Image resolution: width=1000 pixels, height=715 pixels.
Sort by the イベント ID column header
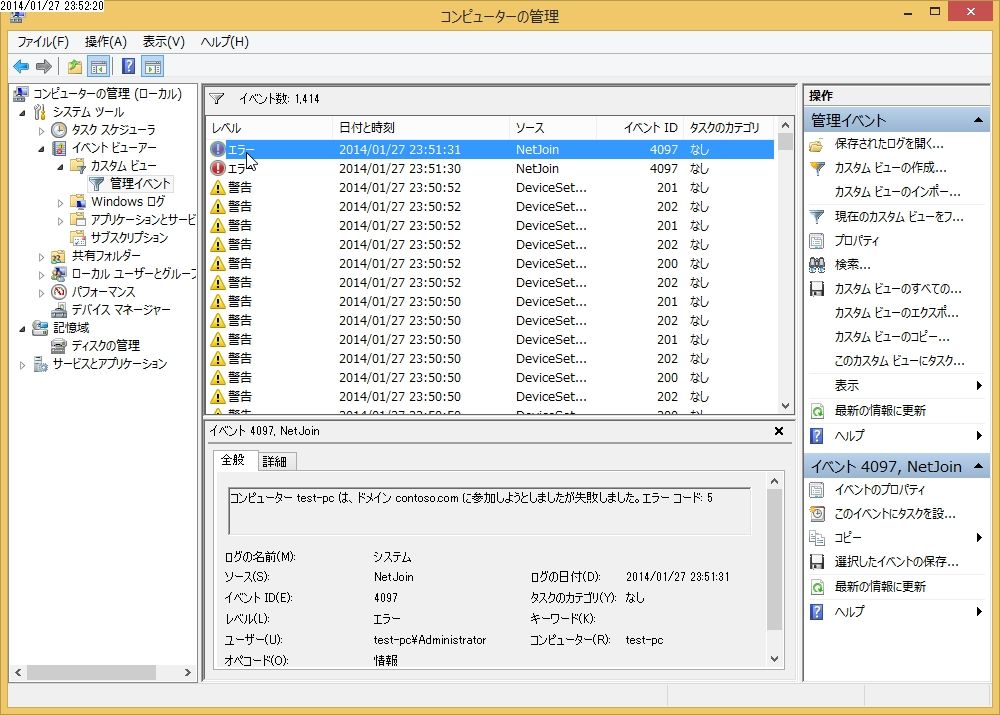point(640,128)
